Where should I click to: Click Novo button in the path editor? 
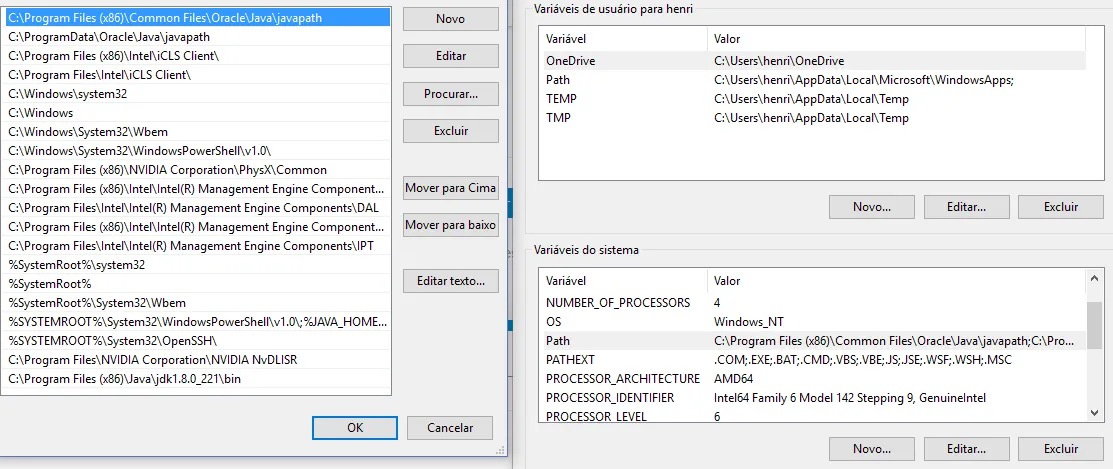pyautogui.click(x=450, y=19)
